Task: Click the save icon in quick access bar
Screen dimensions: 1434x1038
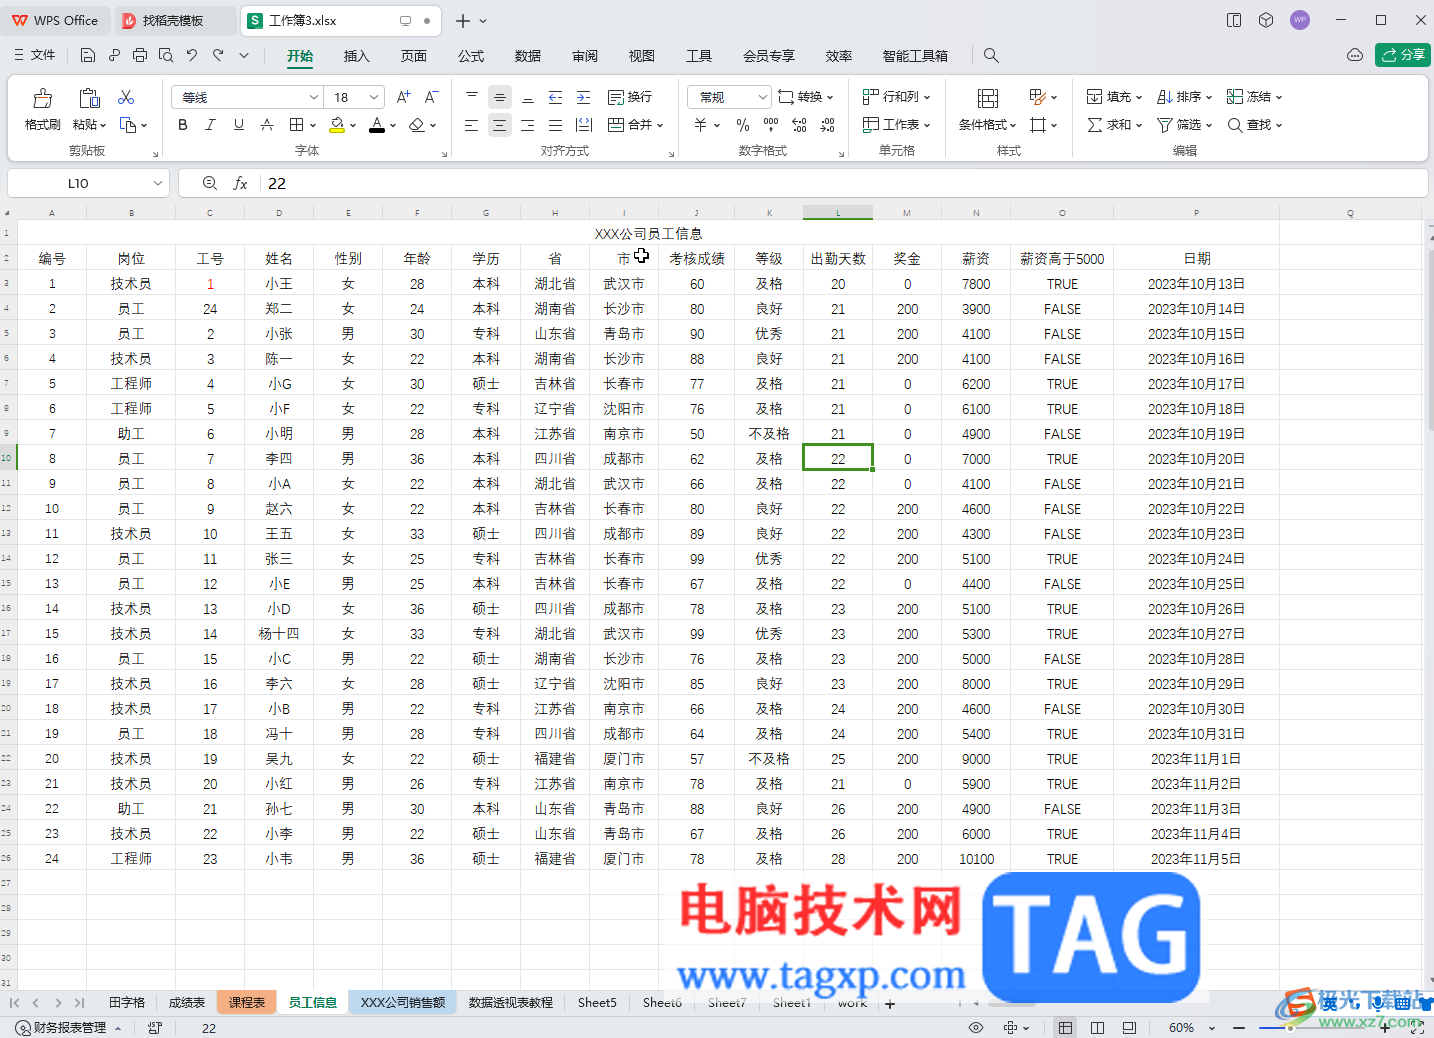Action: point(88,55)
